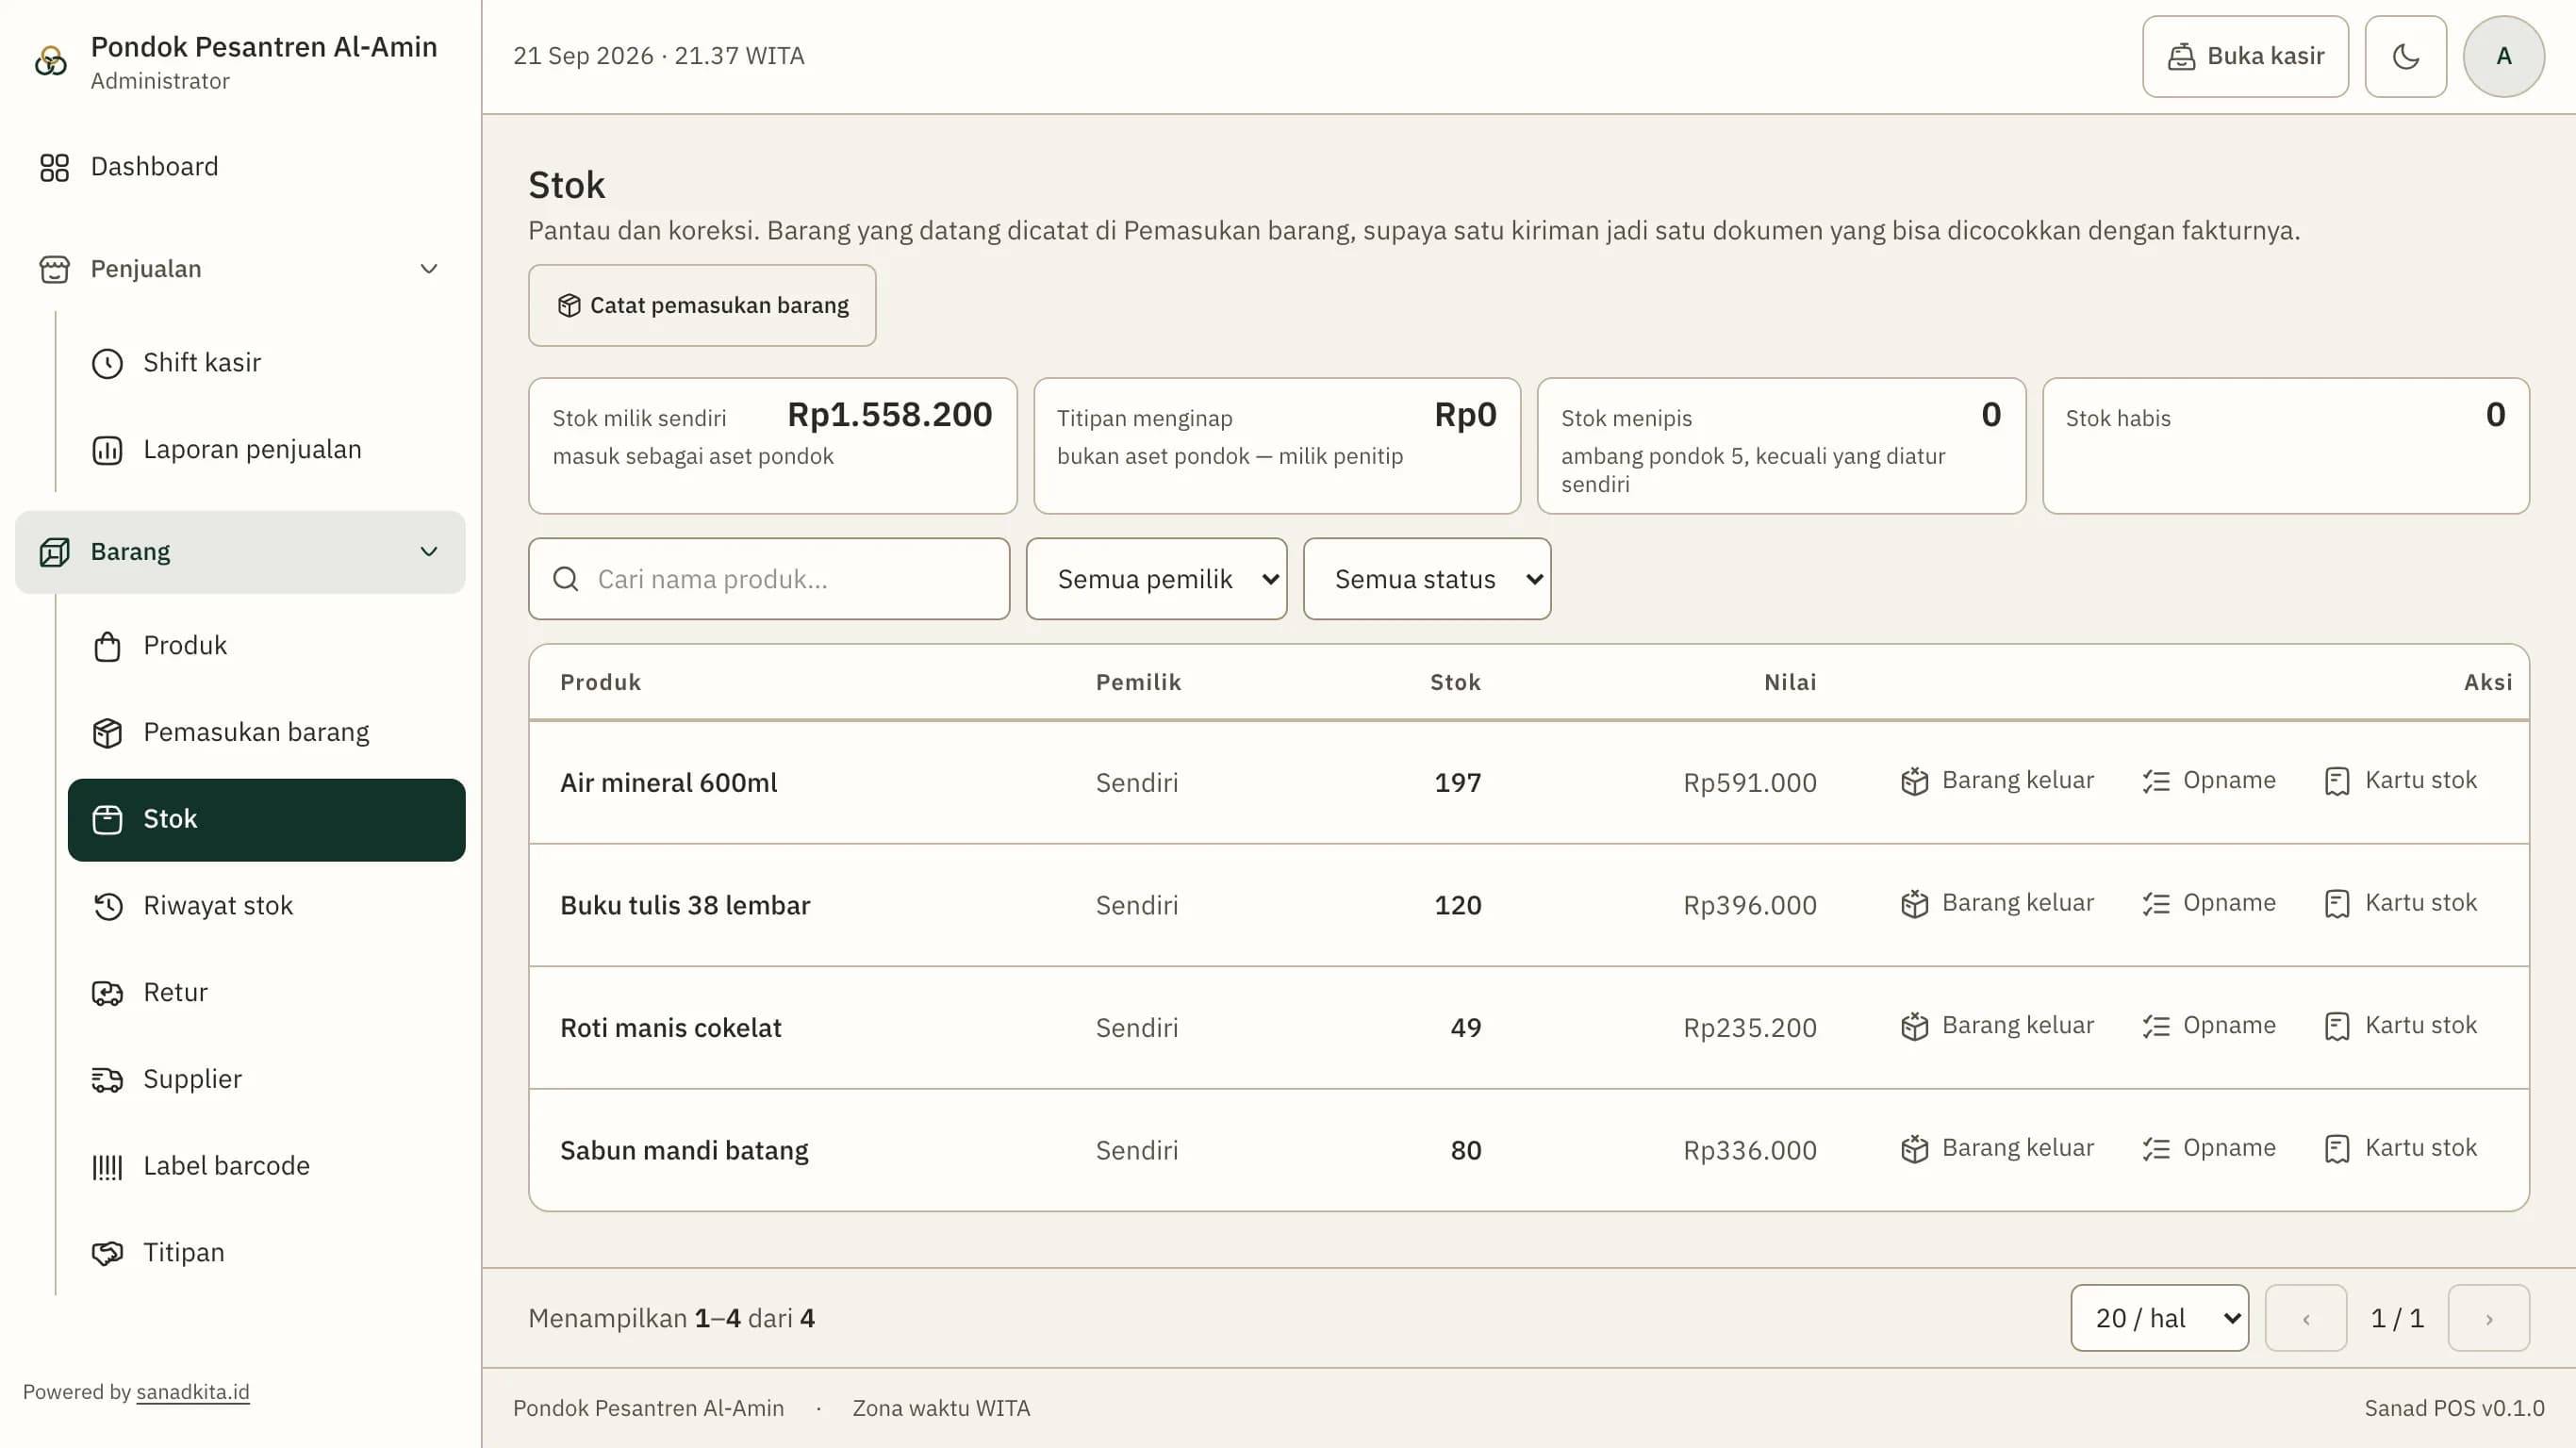The height and width of the screenshot is (1448, 2576).
Task: Click the Stok milik sendiri summary card
Action: point(773,446)
